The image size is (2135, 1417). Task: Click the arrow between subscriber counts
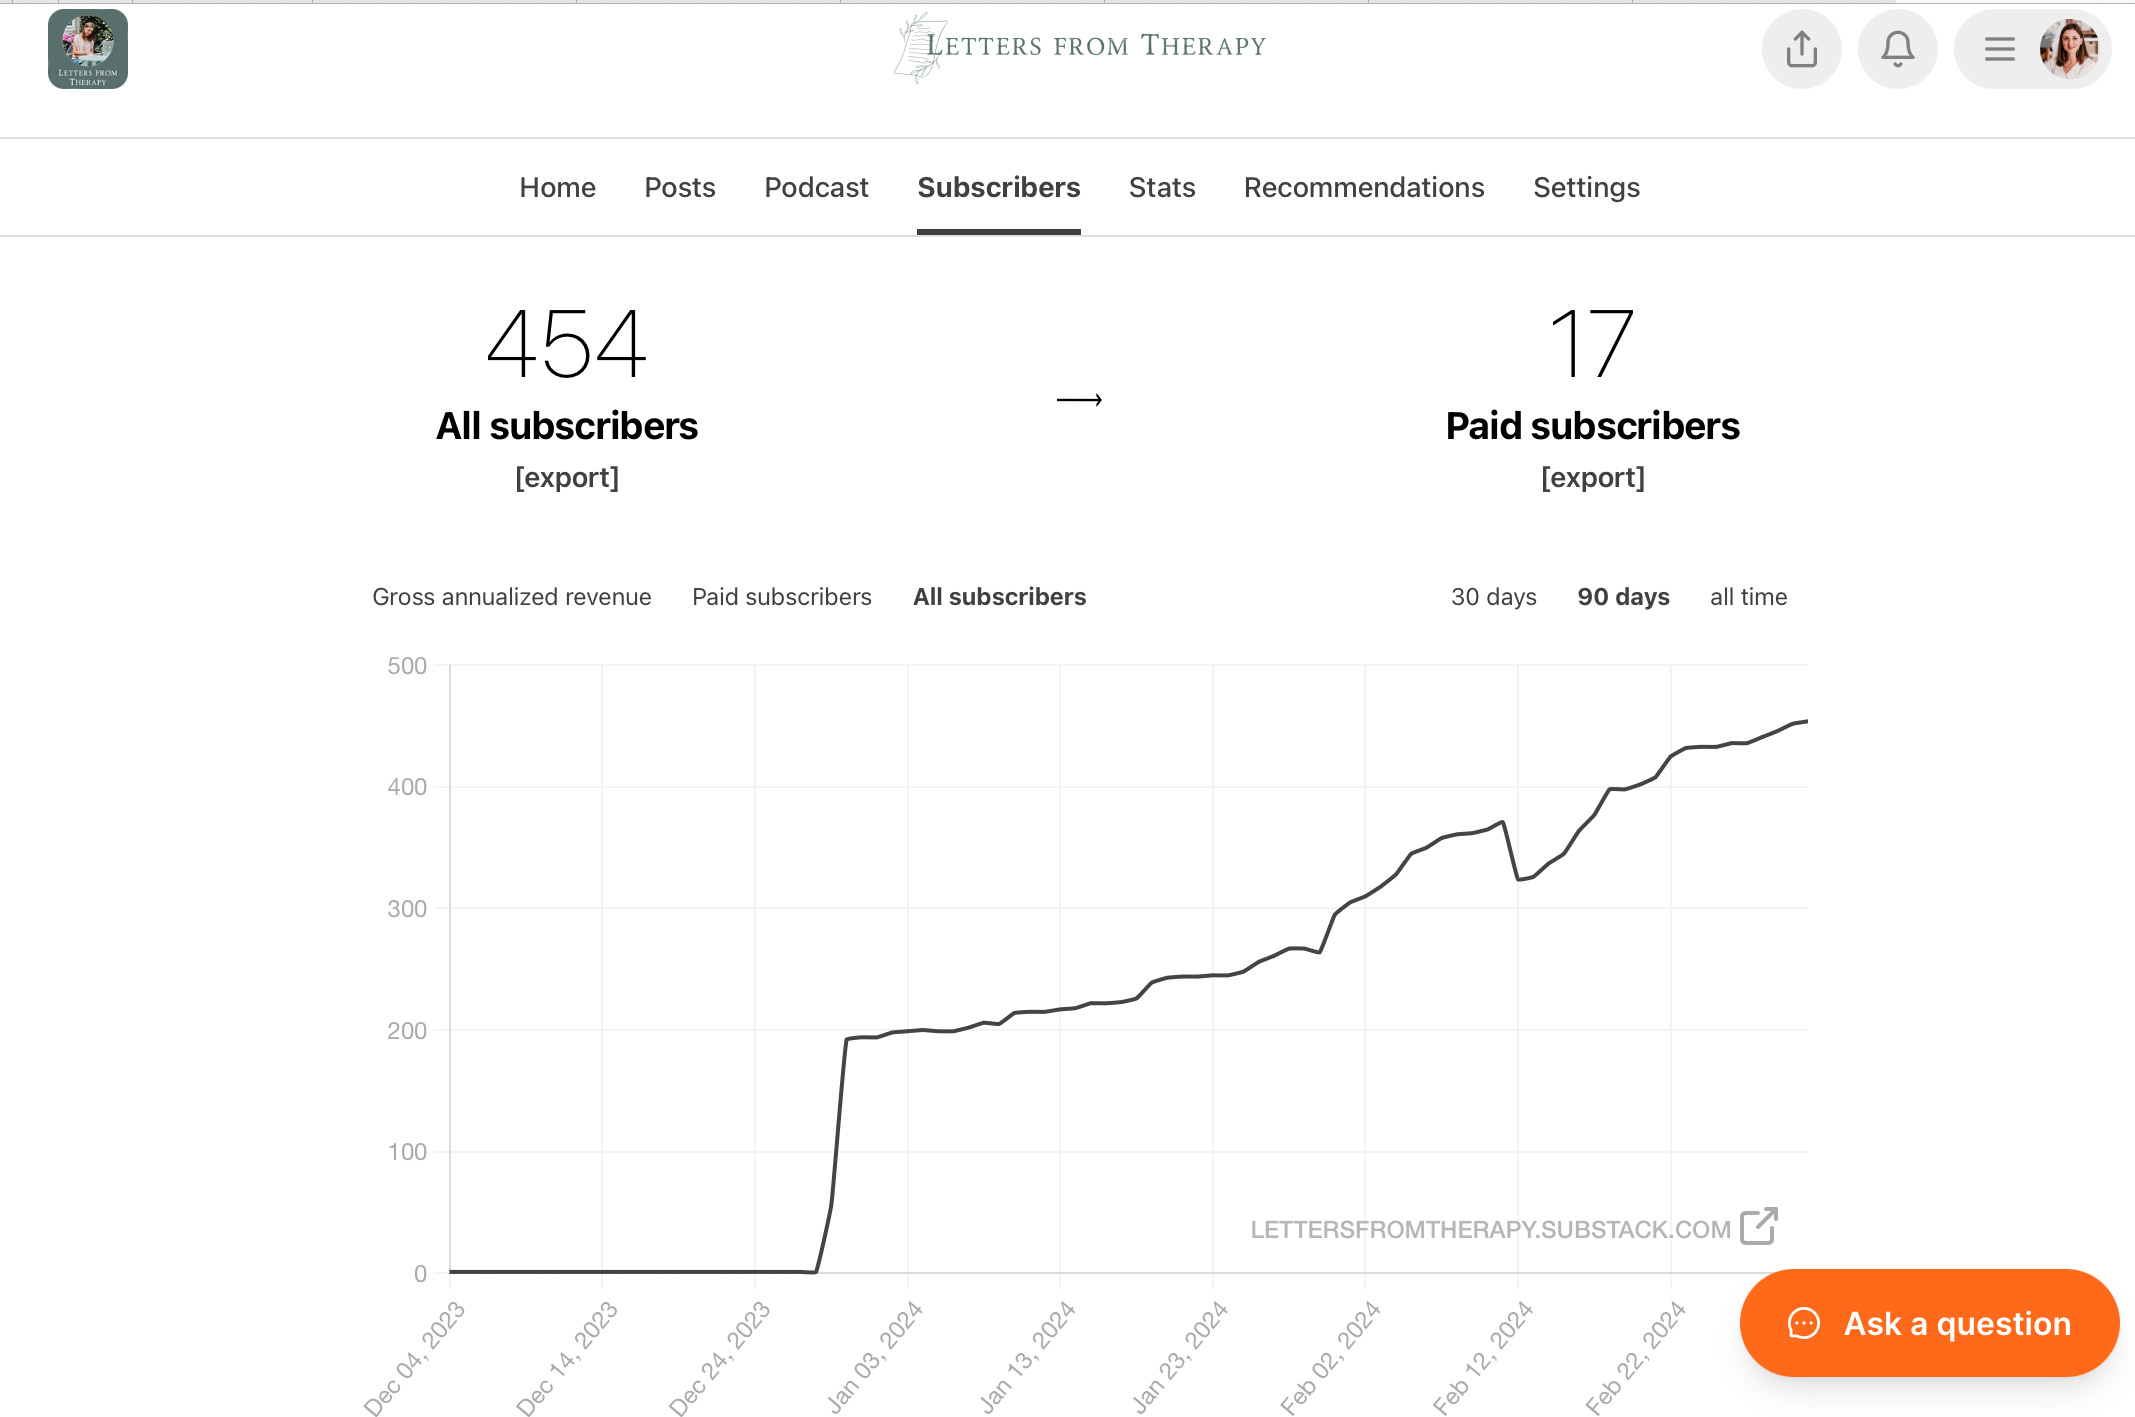(1079, 400)
